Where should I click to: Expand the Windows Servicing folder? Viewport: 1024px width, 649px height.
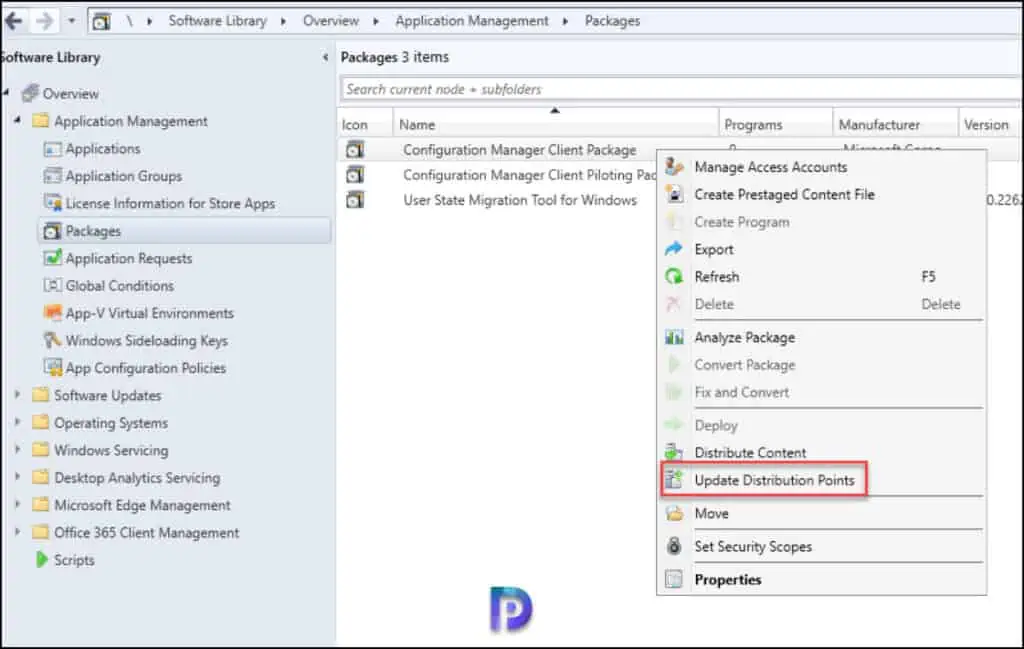[x=18, y=449]
